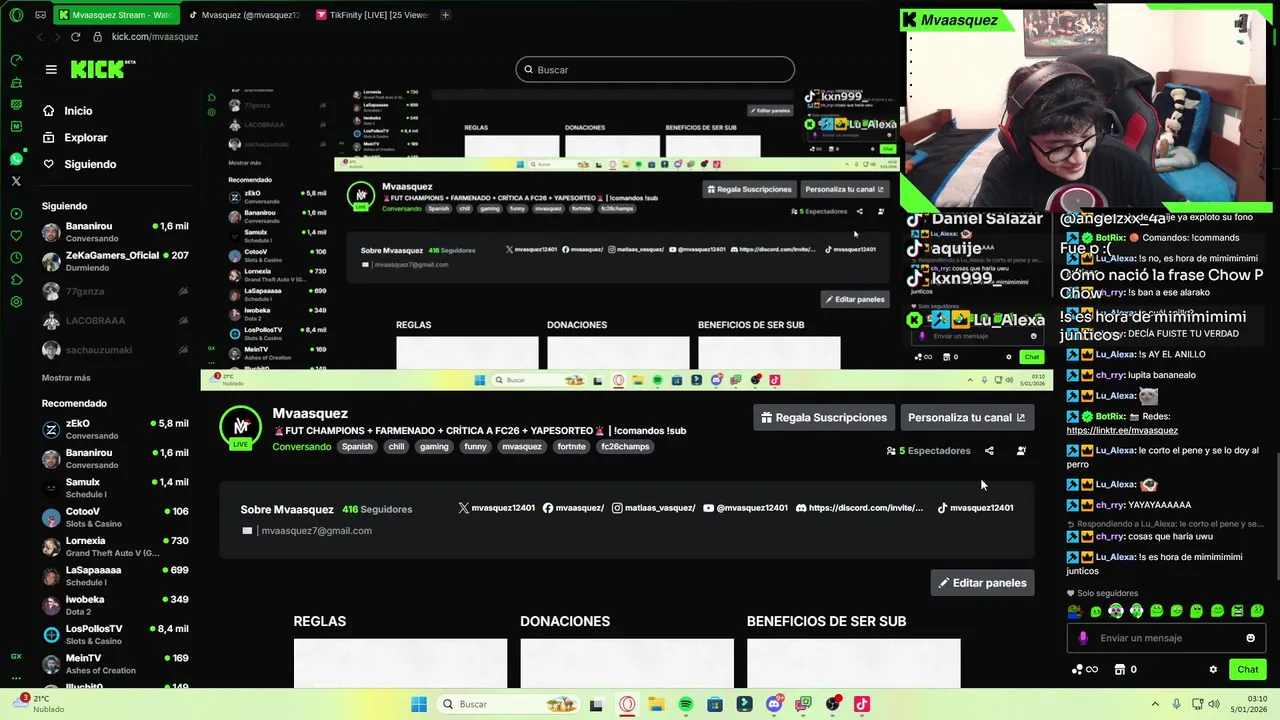Click the icon right of the share icon
This screenshot has height=720, width=1280.
click(x=1021, y=451)
